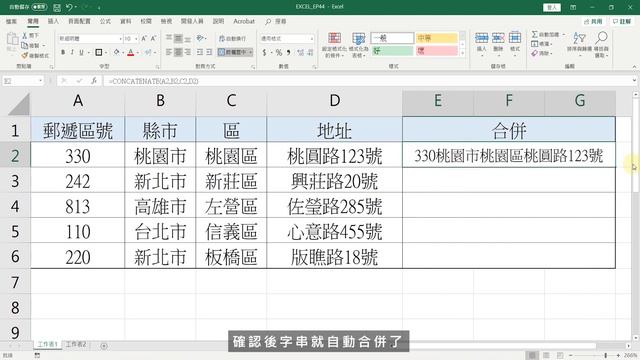Toggle bold formatting
This screenshot has height=360, width=640.
pos(63,52)
